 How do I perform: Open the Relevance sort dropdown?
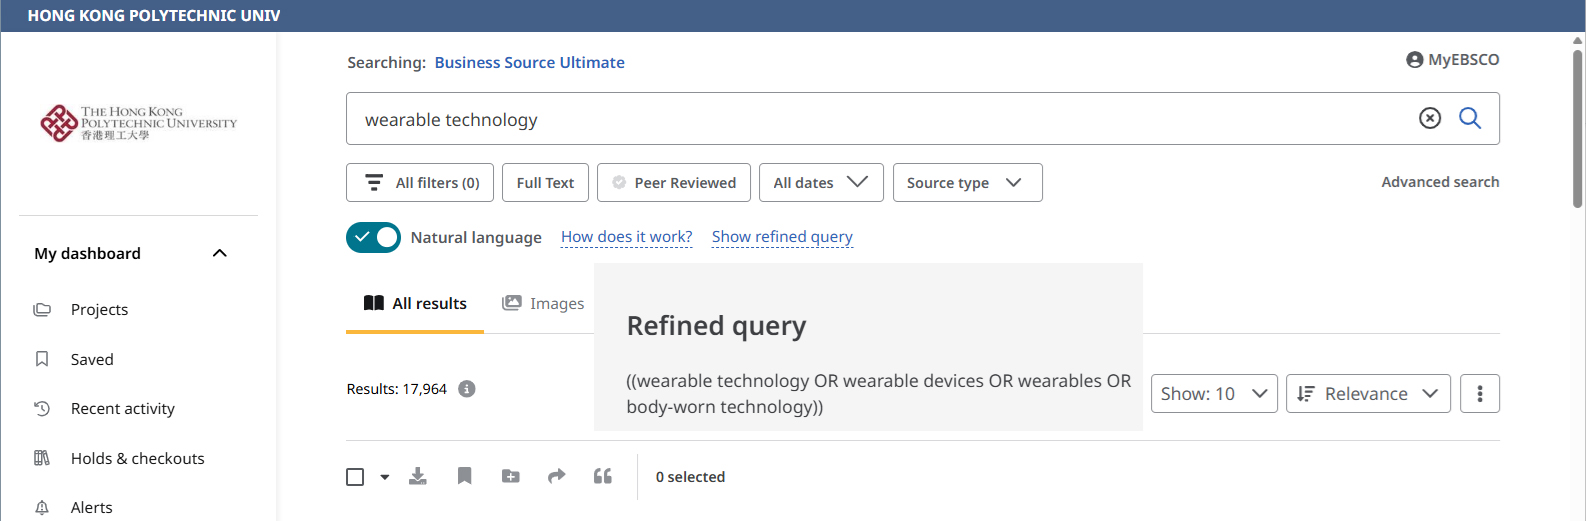pyautogui.click(x=1367, y=394)
